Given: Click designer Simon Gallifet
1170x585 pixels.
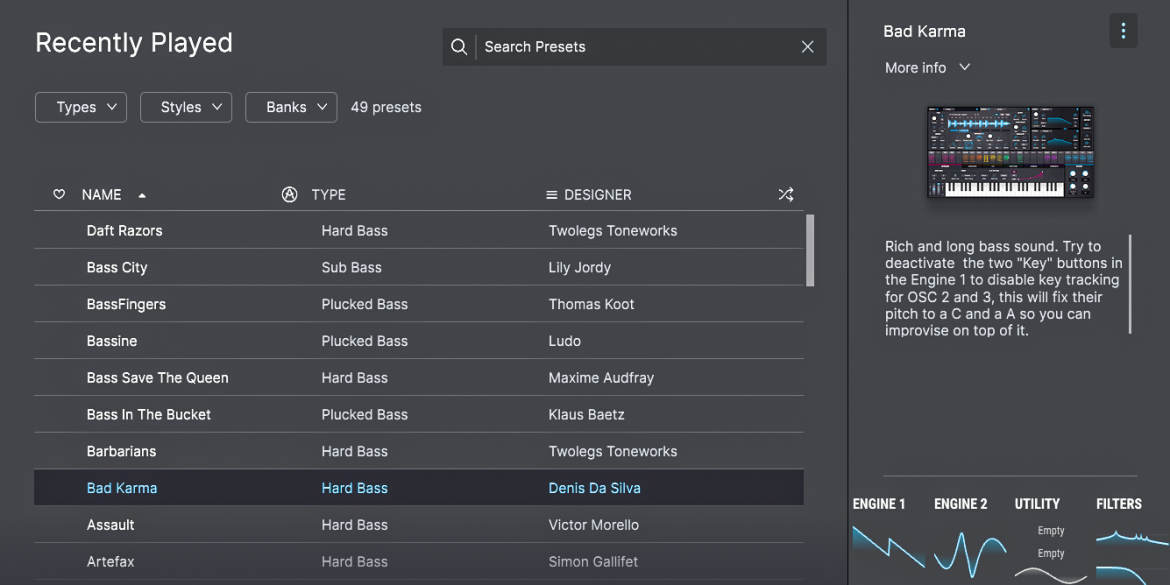Looking at the screenshot, I should [x=593, y=562].
